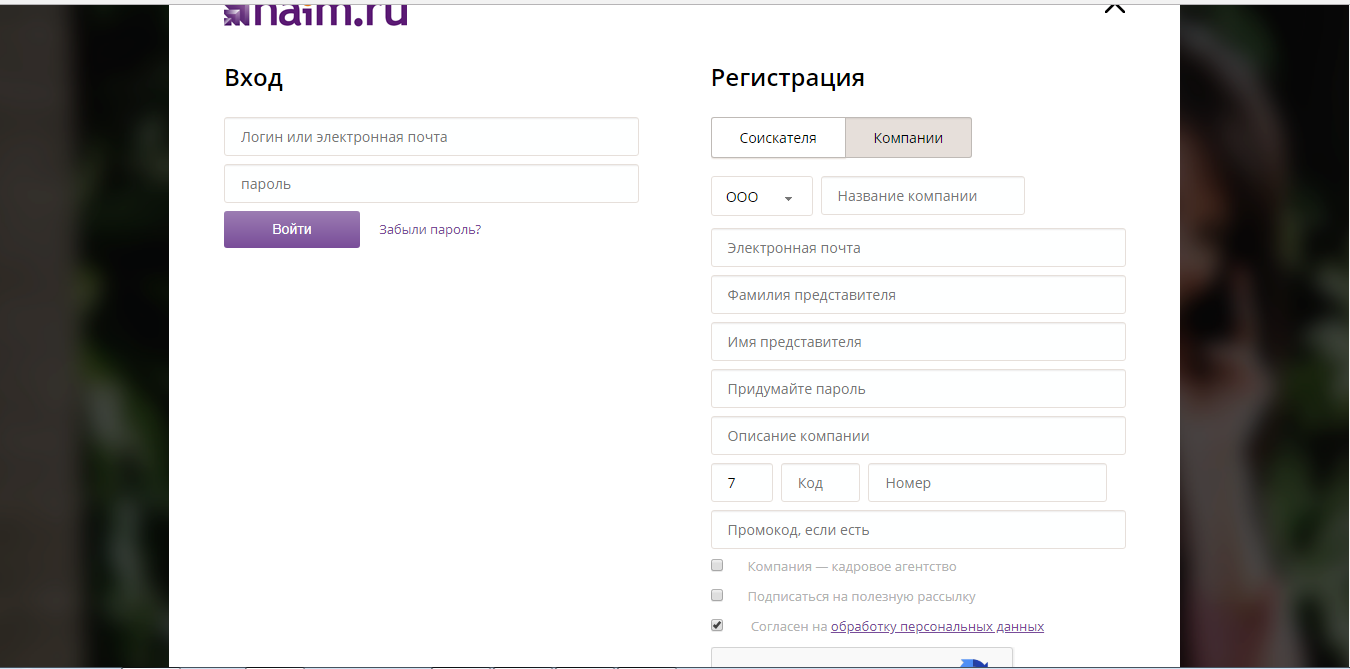1350x669 pixels.
Task: Enable the Компания — кадровое агентство checkbox
Action: (x=717, y=565)
